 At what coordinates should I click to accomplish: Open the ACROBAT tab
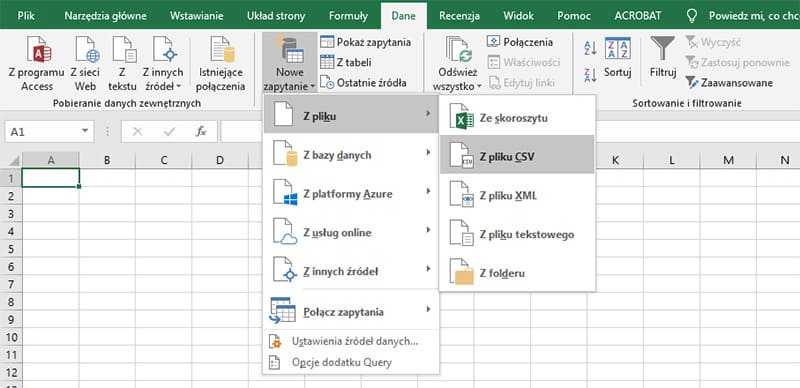[x=638, y=16]
